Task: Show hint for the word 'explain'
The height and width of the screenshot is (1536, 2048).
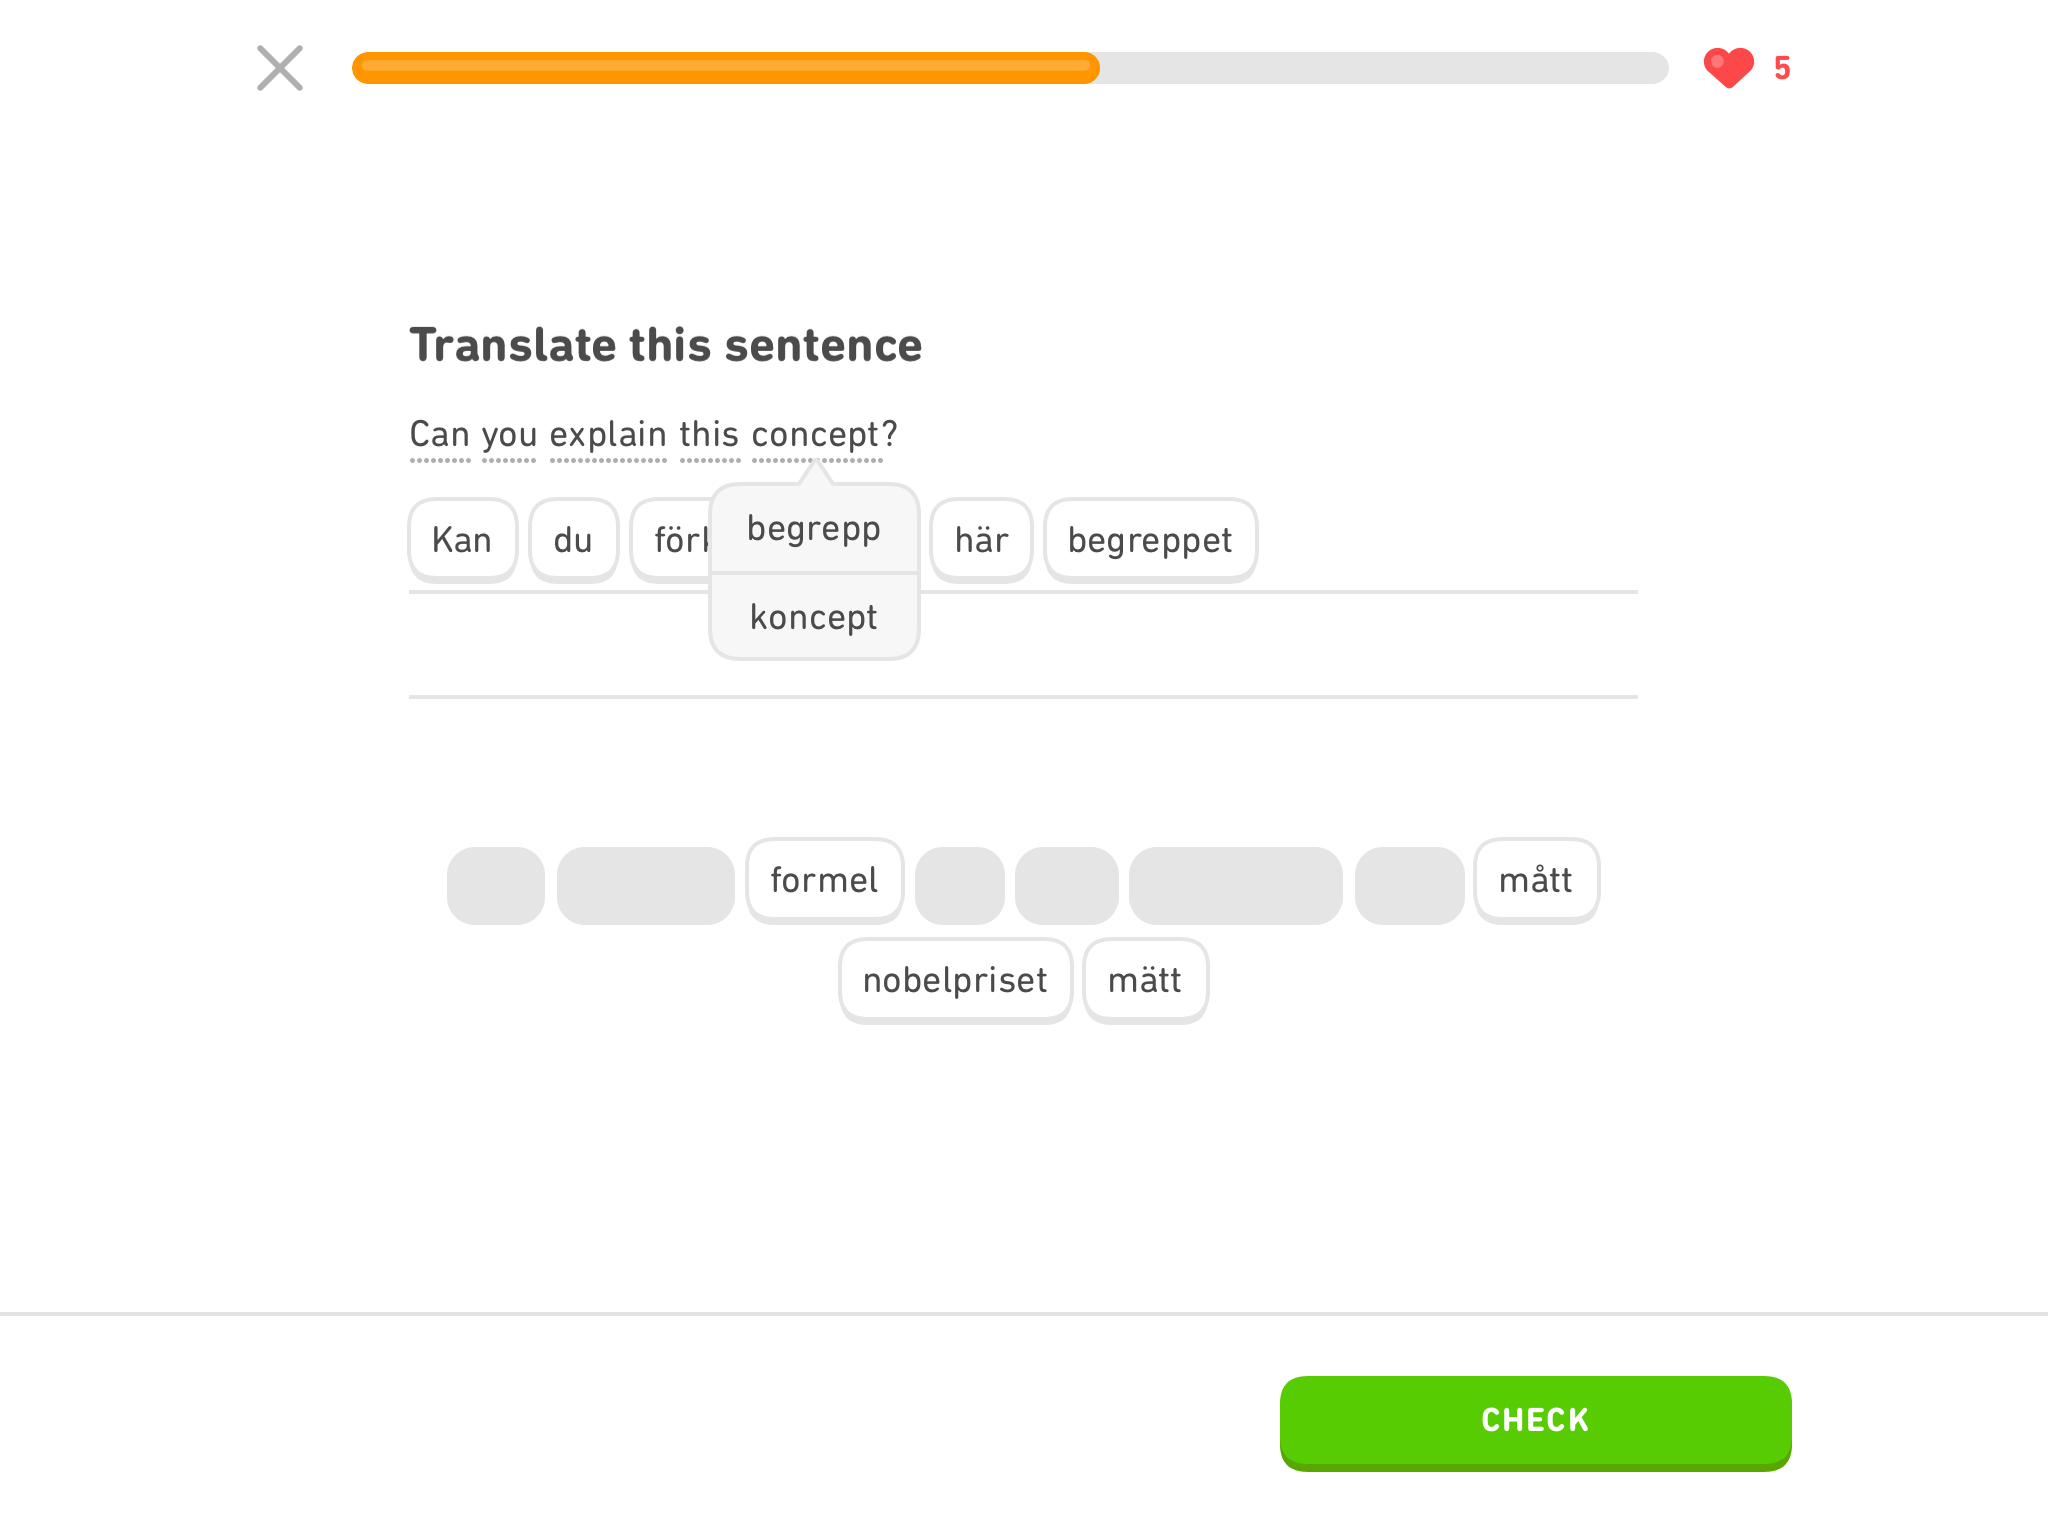Action: (608, 435)
